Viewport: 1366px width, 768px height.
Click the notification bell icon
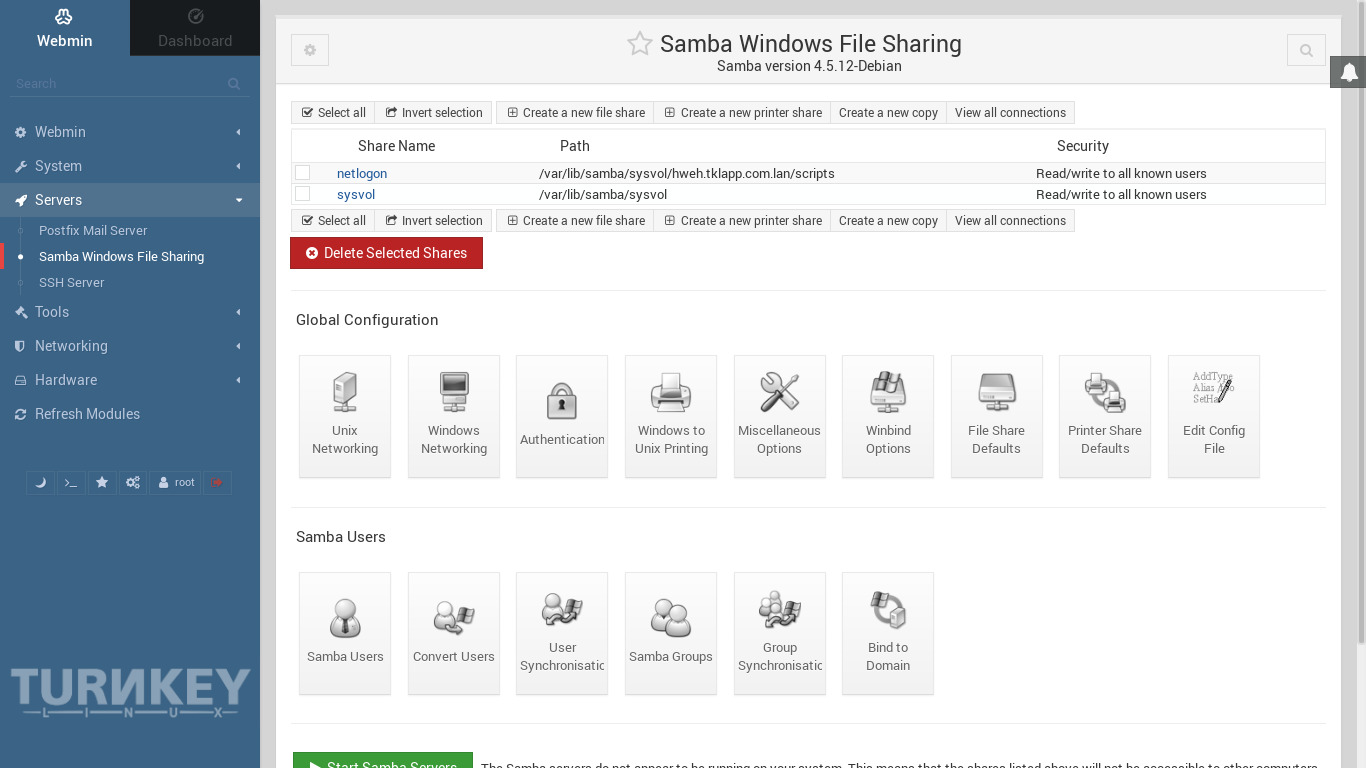click(x=1348, y=72)
